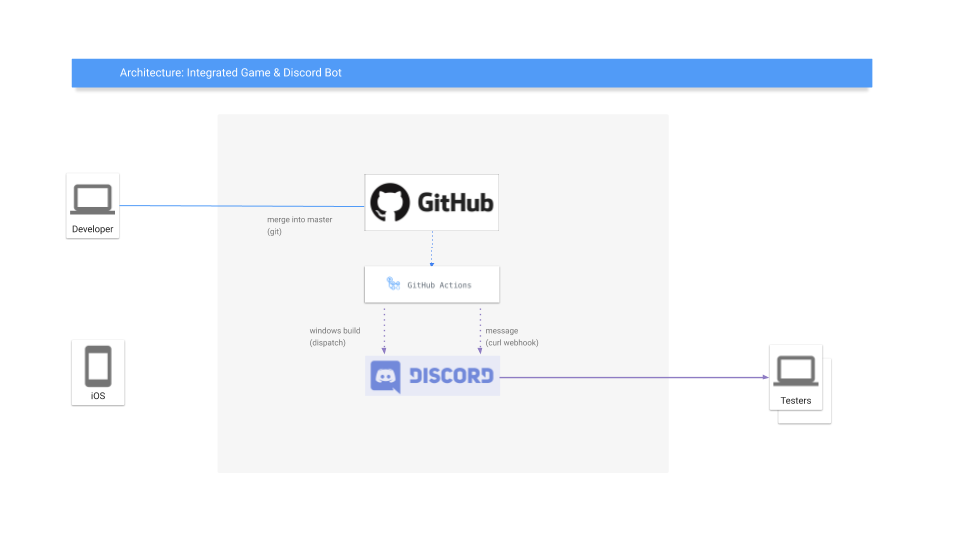
Task: Click the 'message' arrow label
Action: click(502, 331)
